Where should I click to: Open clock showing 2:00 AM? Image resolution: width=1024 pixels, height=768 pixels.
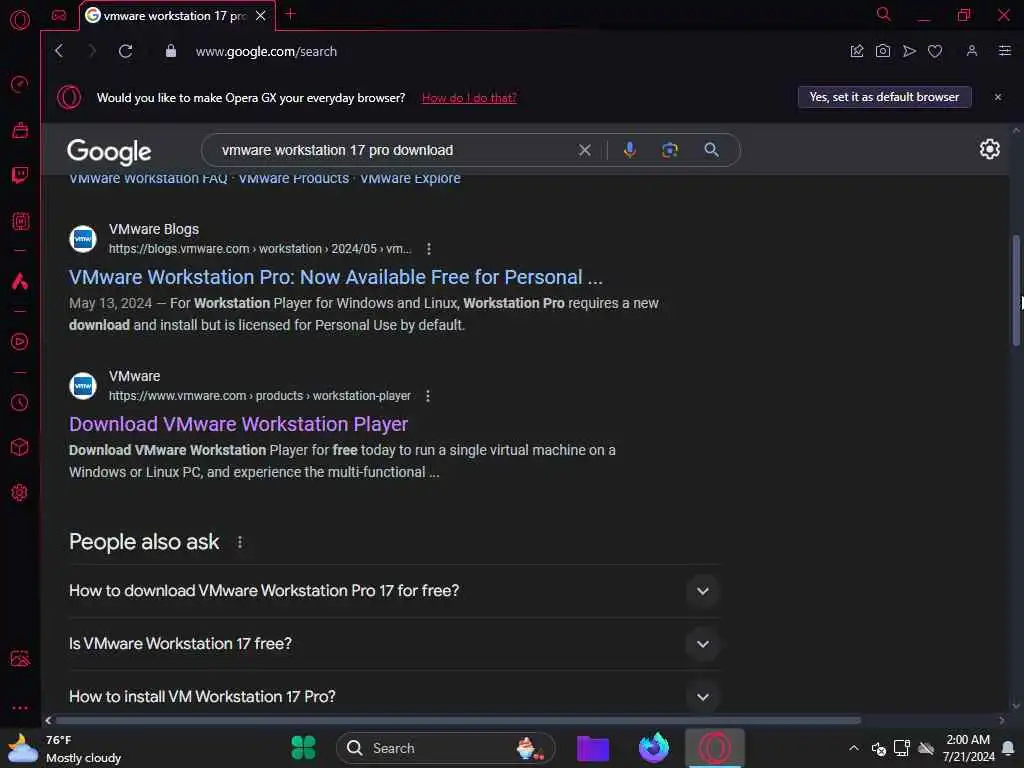[968, 748]
